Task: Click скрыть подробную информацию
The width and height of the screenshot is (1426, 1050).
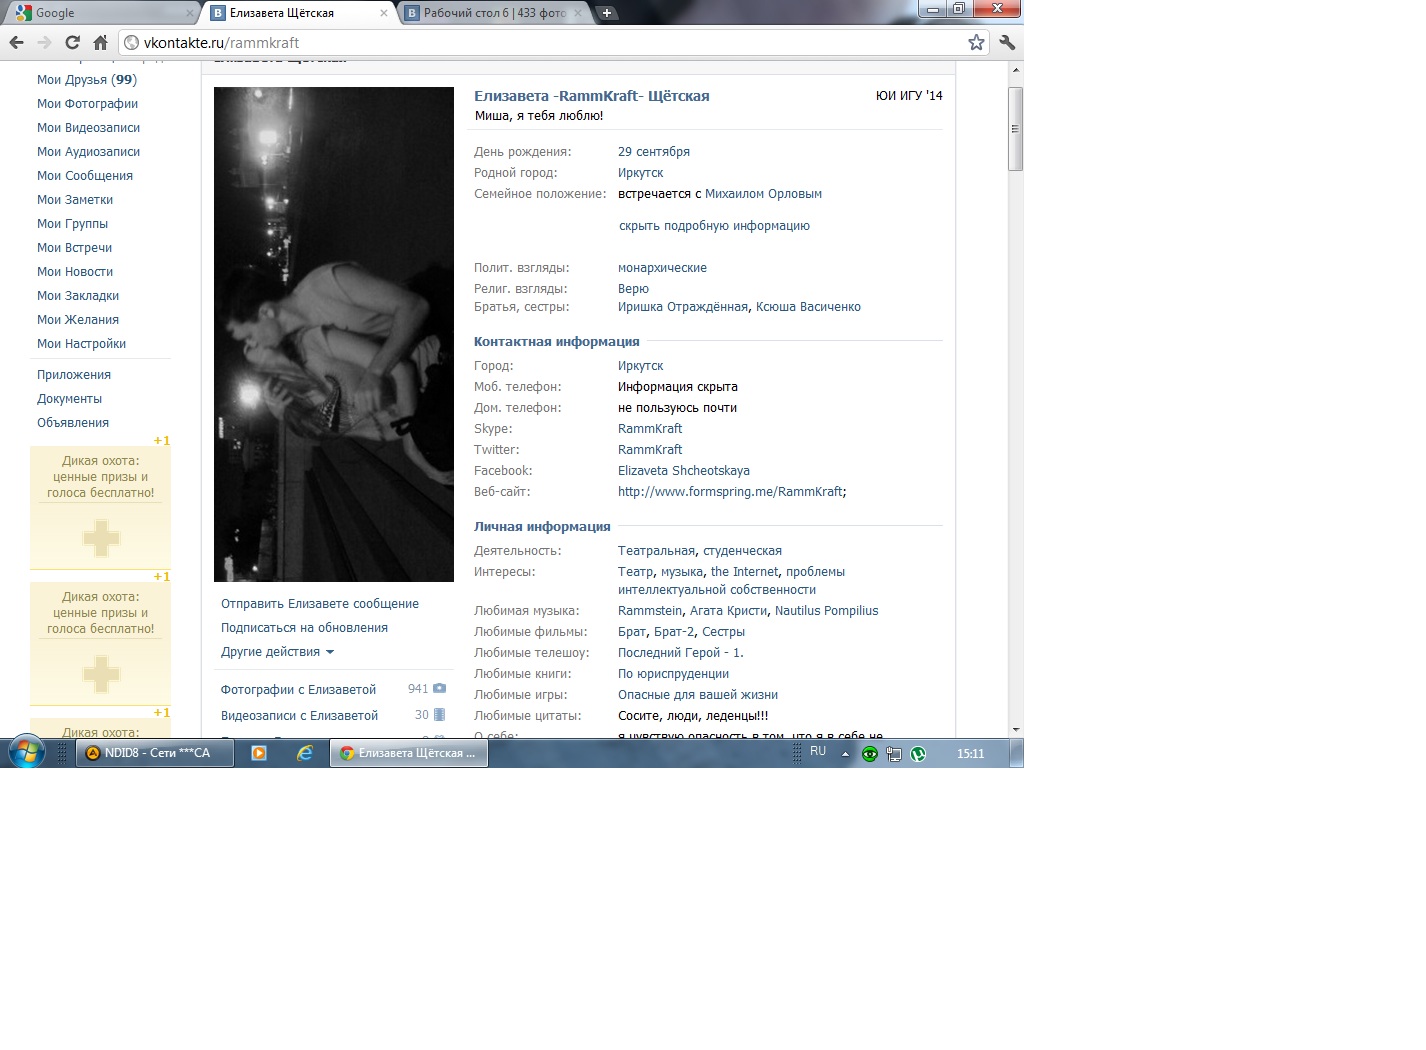Action: pyautogui.click(x=714, y=226)
